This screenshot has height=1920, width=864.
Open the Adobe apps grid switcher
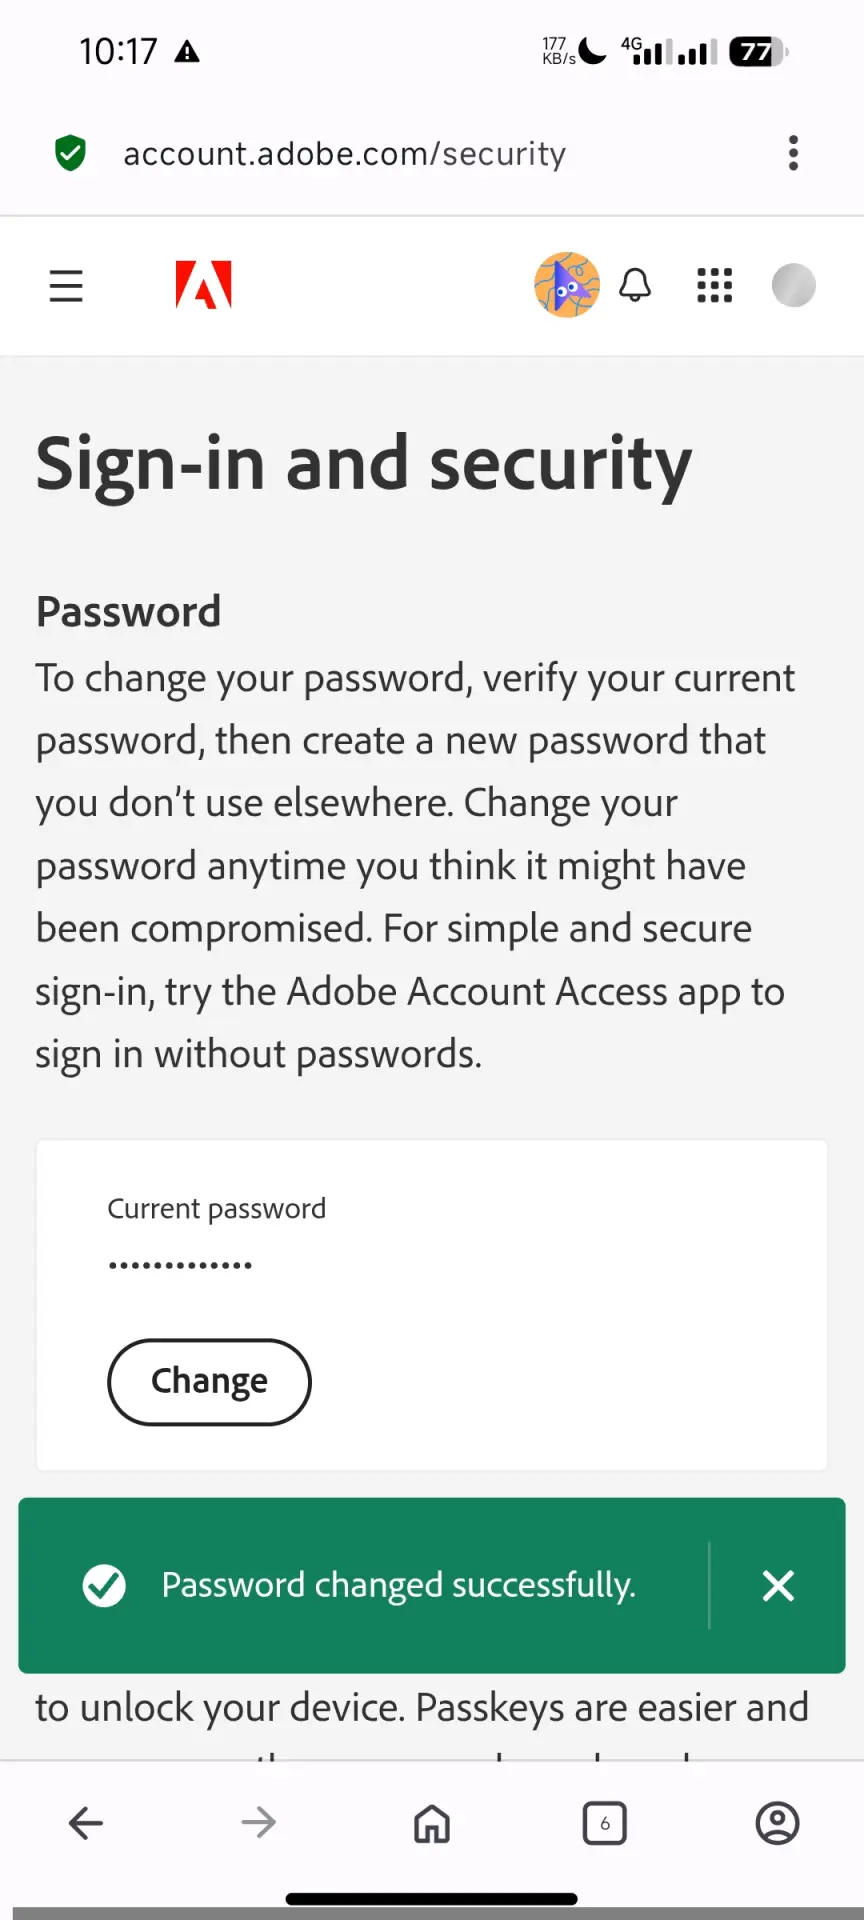(x=714, y=285)
